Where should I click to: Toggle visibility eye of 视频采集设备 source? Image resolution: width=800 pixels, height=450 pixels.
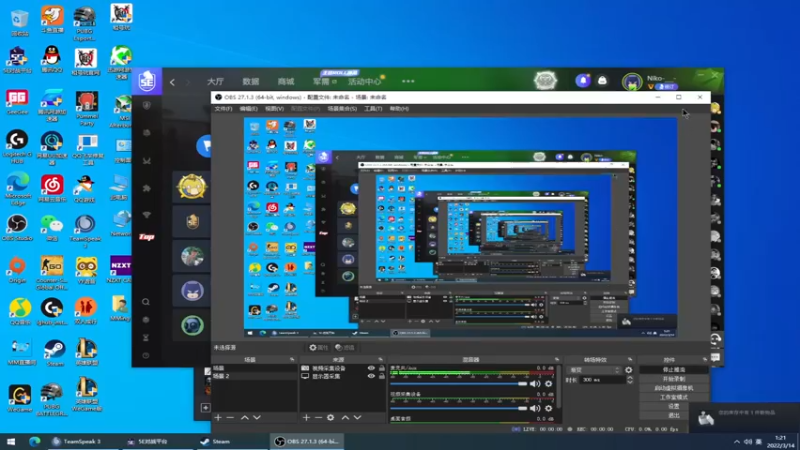pos(371,368)
